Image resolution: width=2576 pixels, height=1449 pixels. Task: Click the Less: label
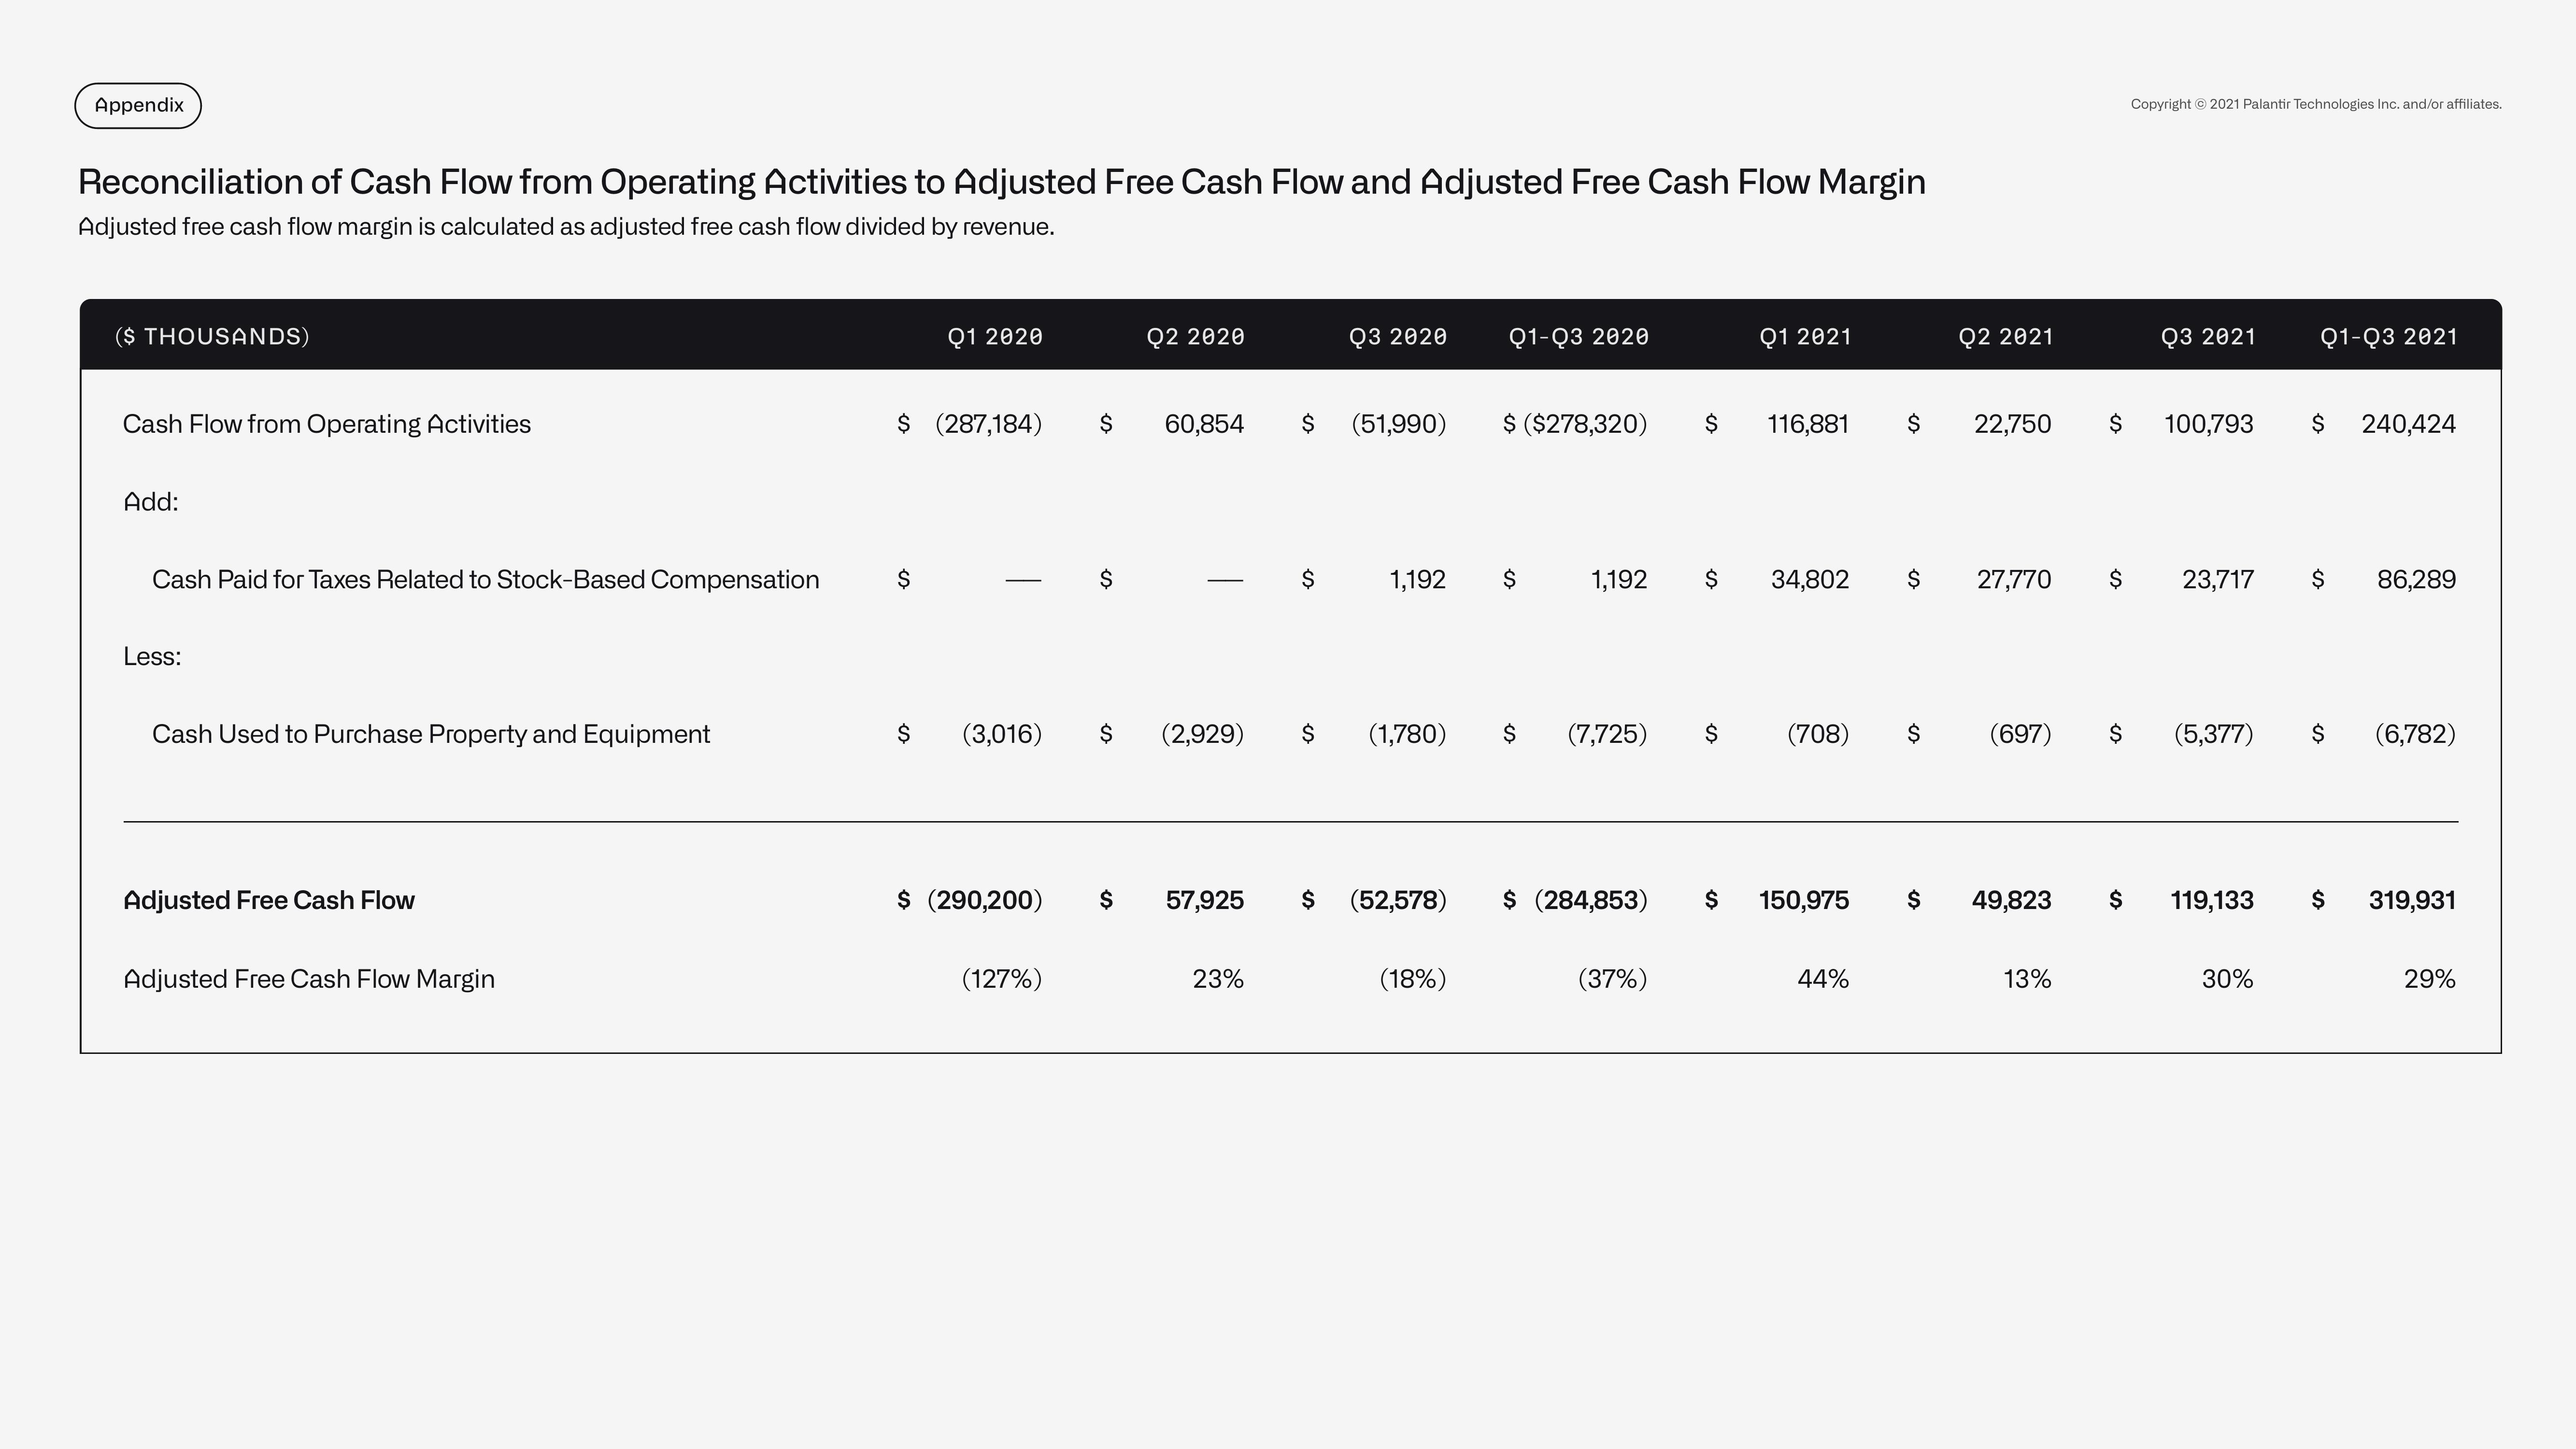[152, 657]
